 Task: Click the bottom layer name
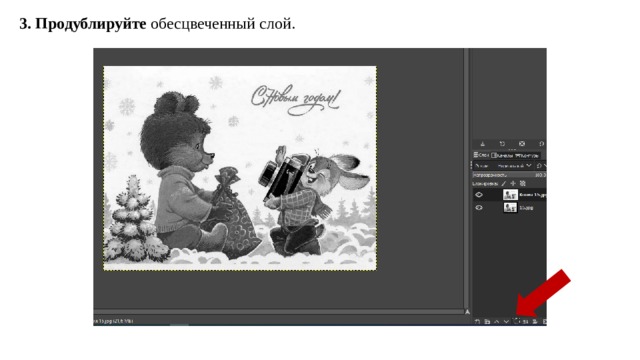pos(526,208)
